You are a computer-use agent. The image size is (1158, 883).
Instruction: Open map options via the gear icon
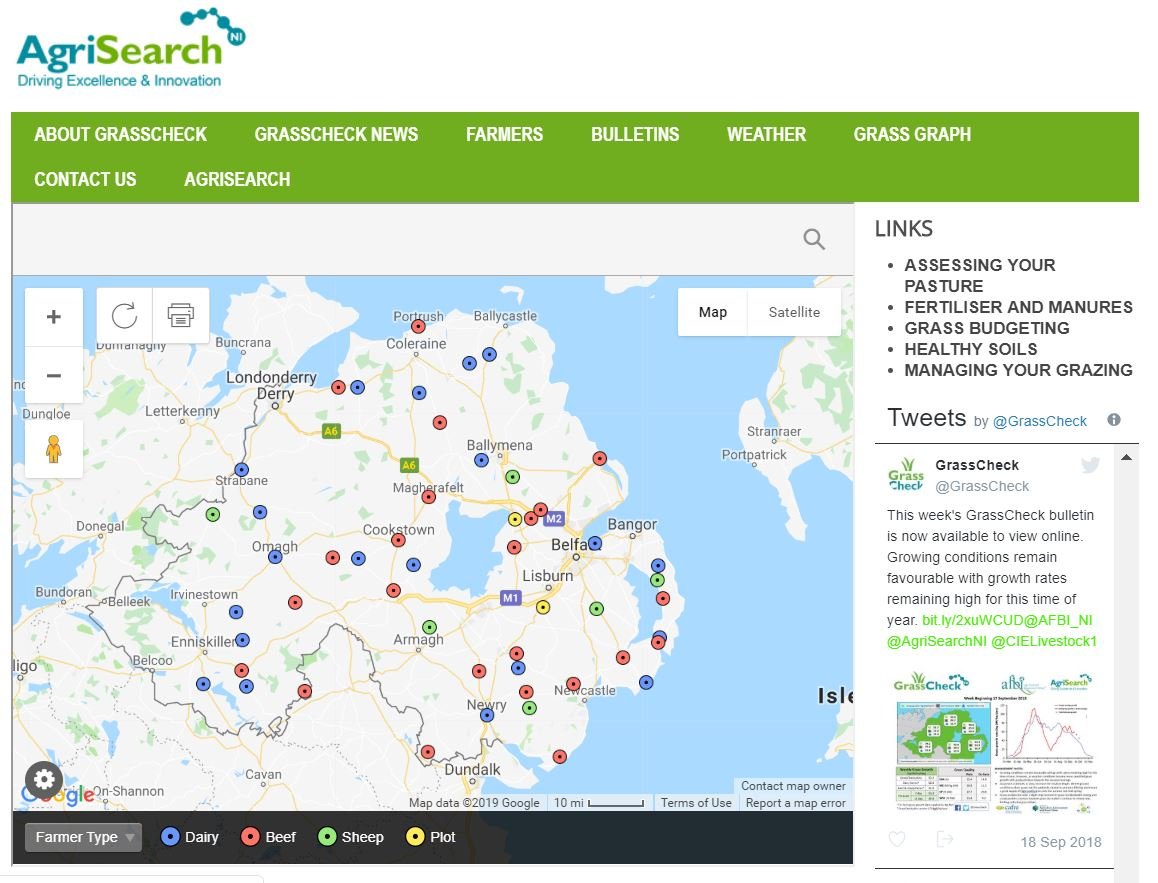44,780
